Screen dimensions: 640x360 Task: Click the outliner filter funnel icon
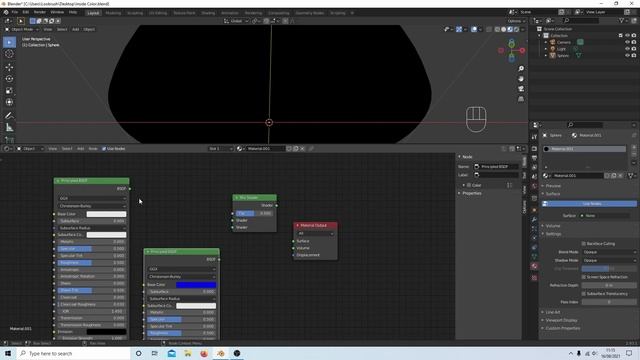point(622,20)
